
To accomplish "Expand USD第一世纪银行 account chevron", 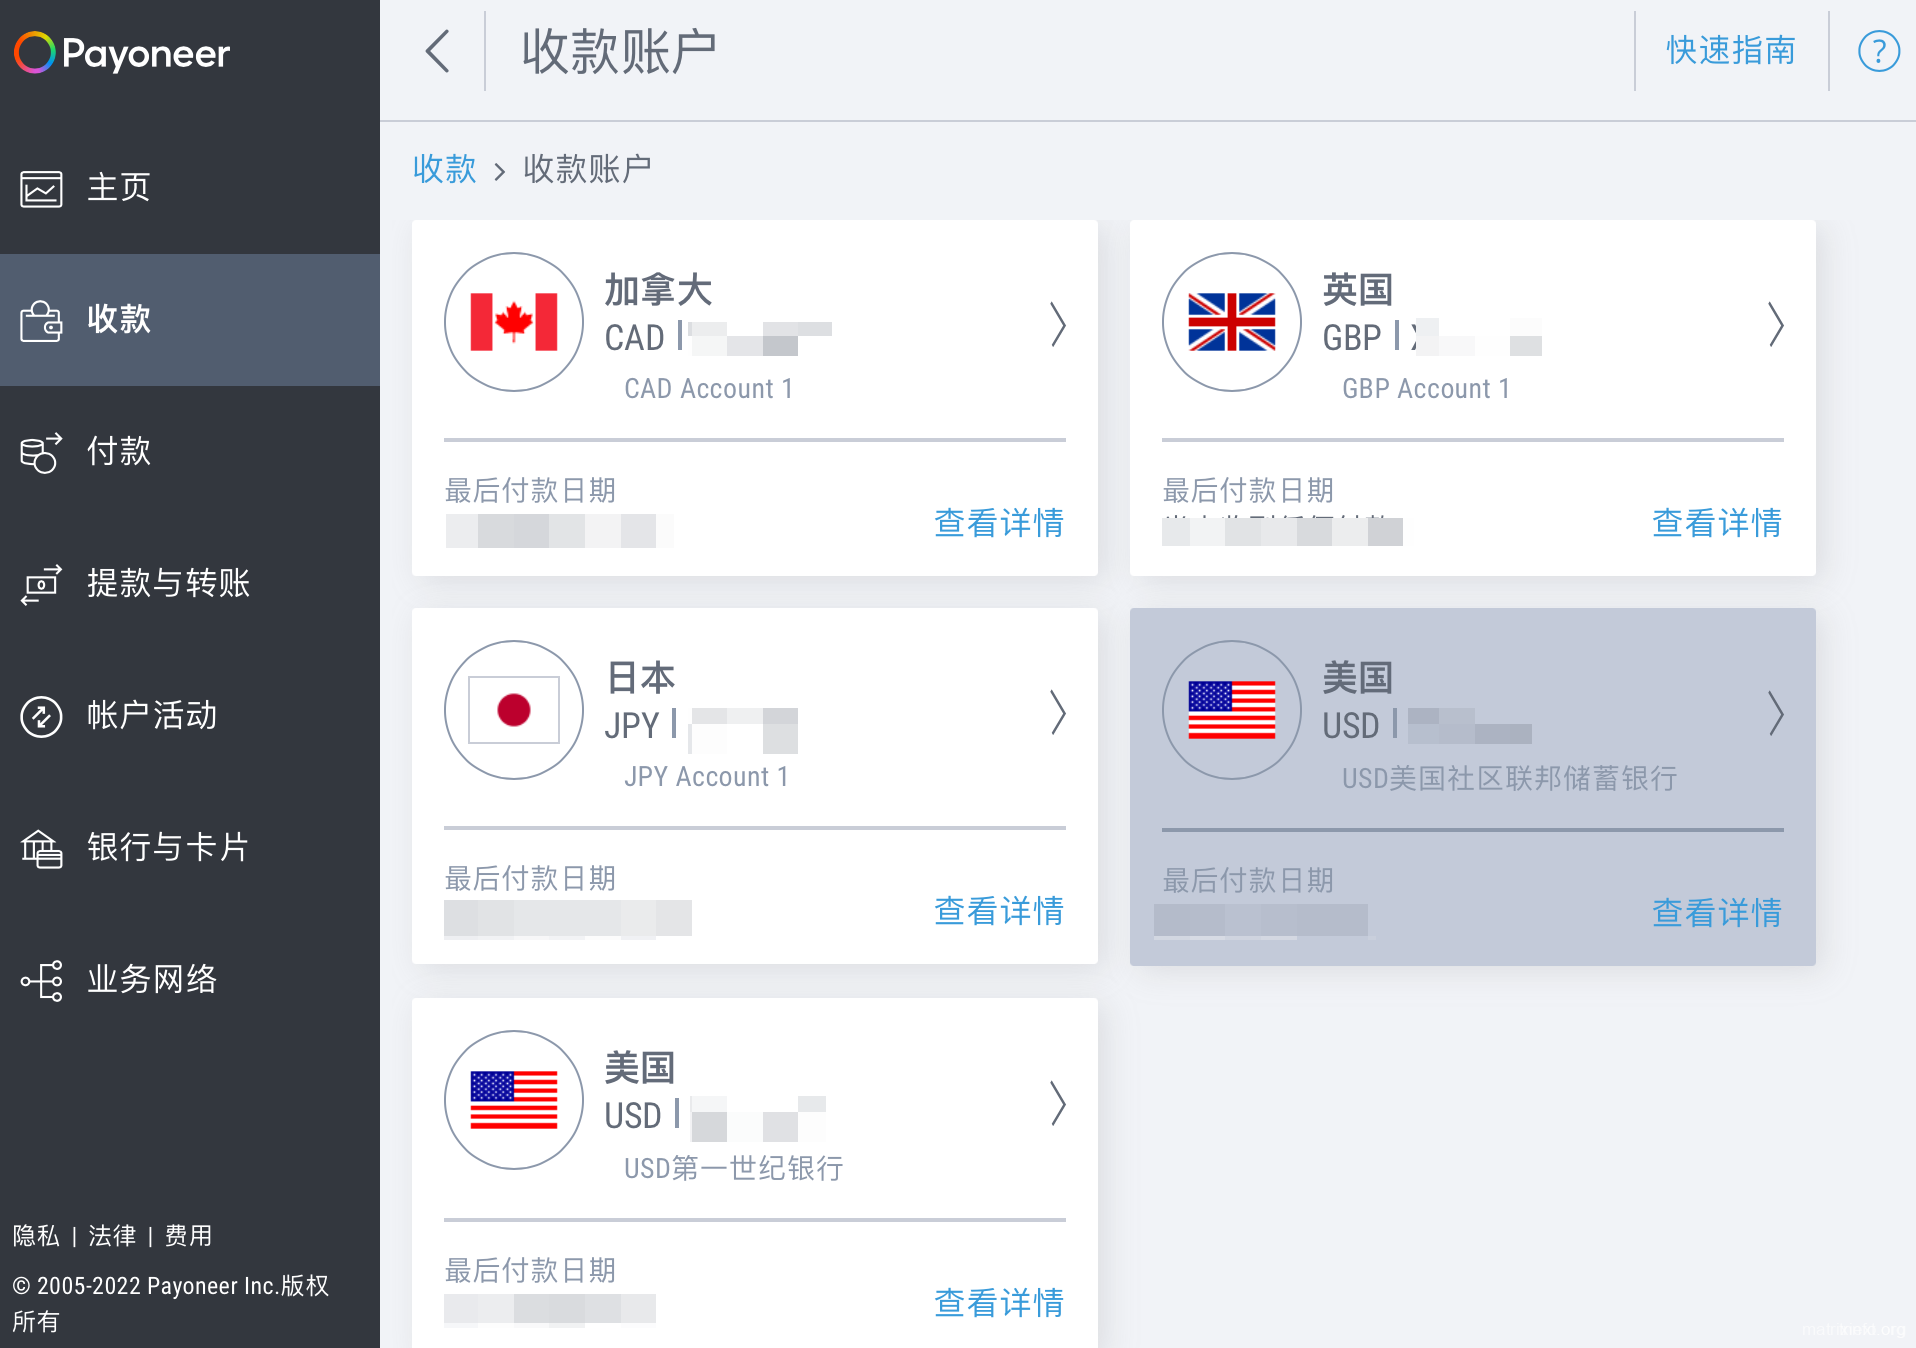I will [1058, 1103].
